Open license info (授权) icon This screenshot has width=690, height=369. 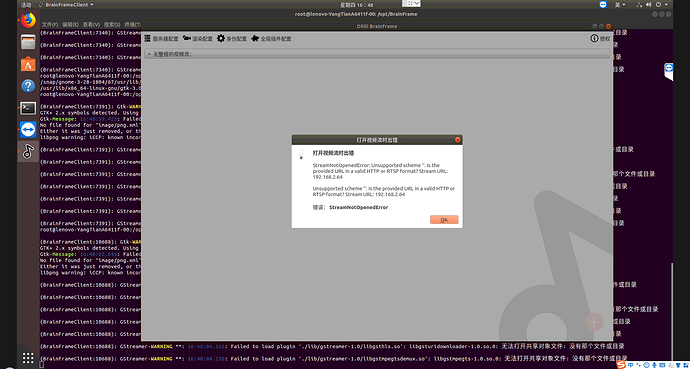point(594,39)
